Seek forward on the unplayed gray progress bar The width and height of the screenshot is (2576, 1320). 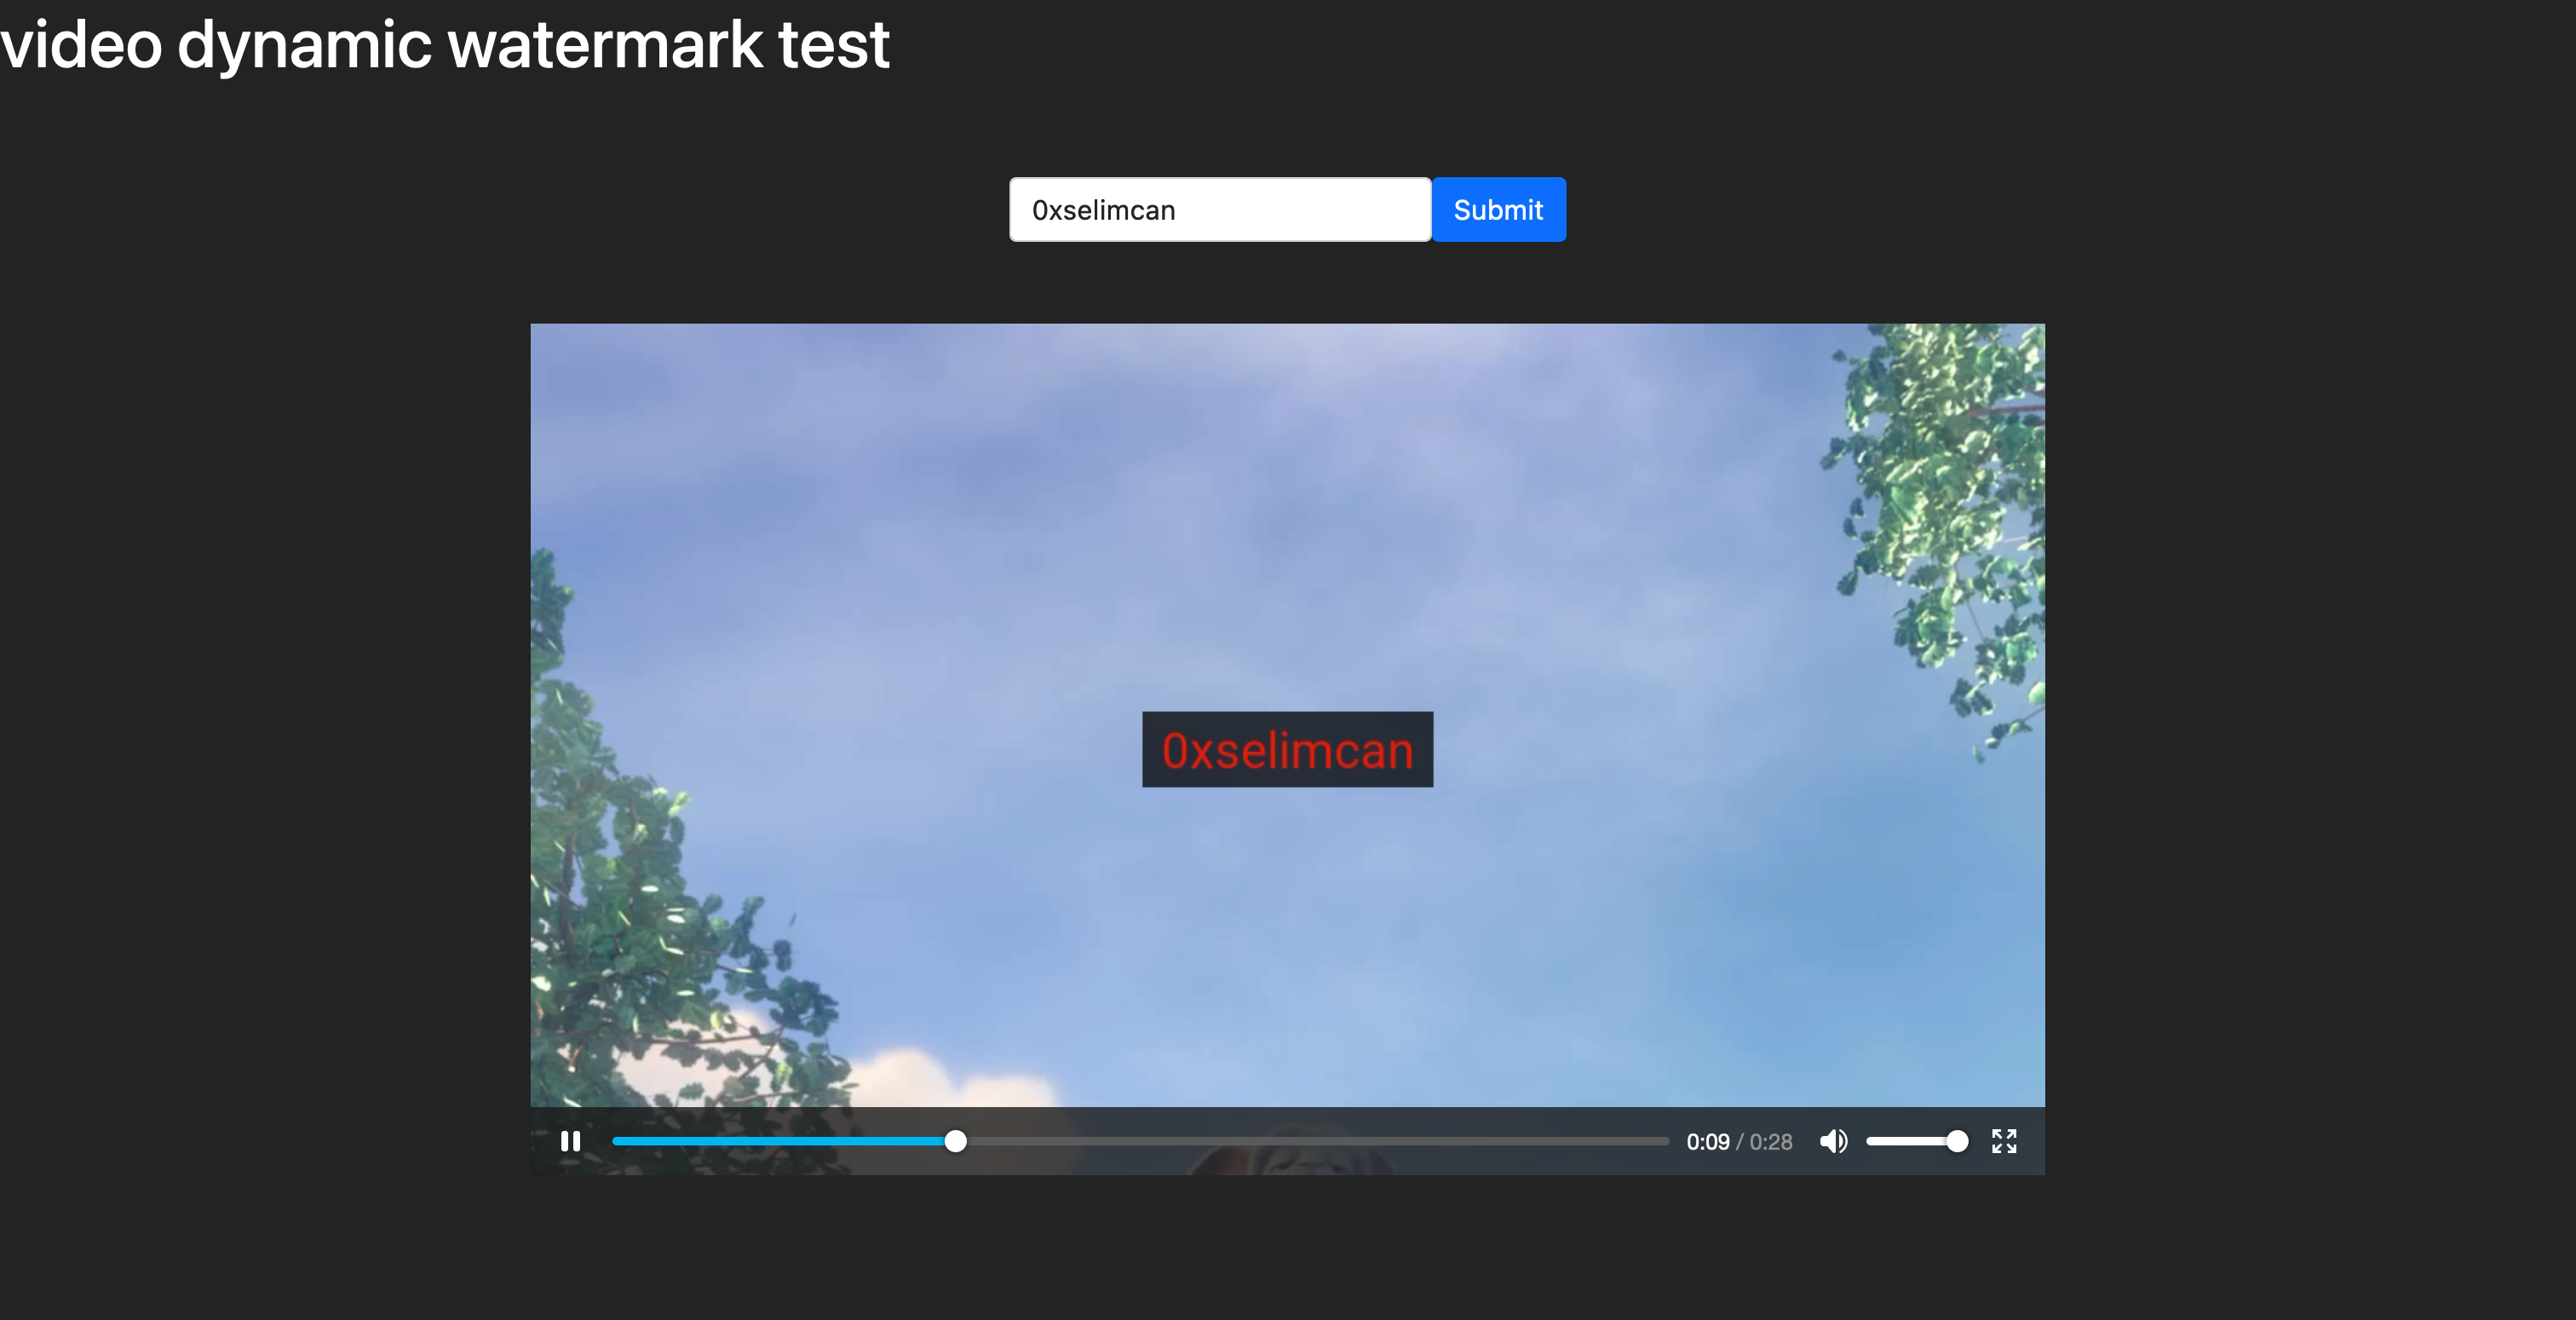click(1320, 1141)
